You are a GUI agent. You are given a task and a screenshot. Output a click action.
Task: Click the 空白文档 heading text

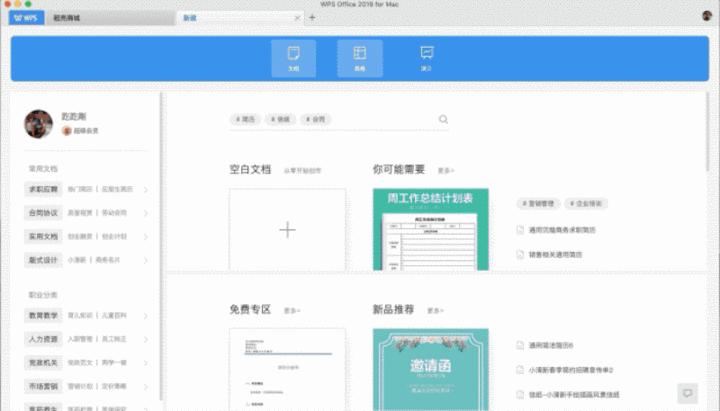tap(250, 169)
